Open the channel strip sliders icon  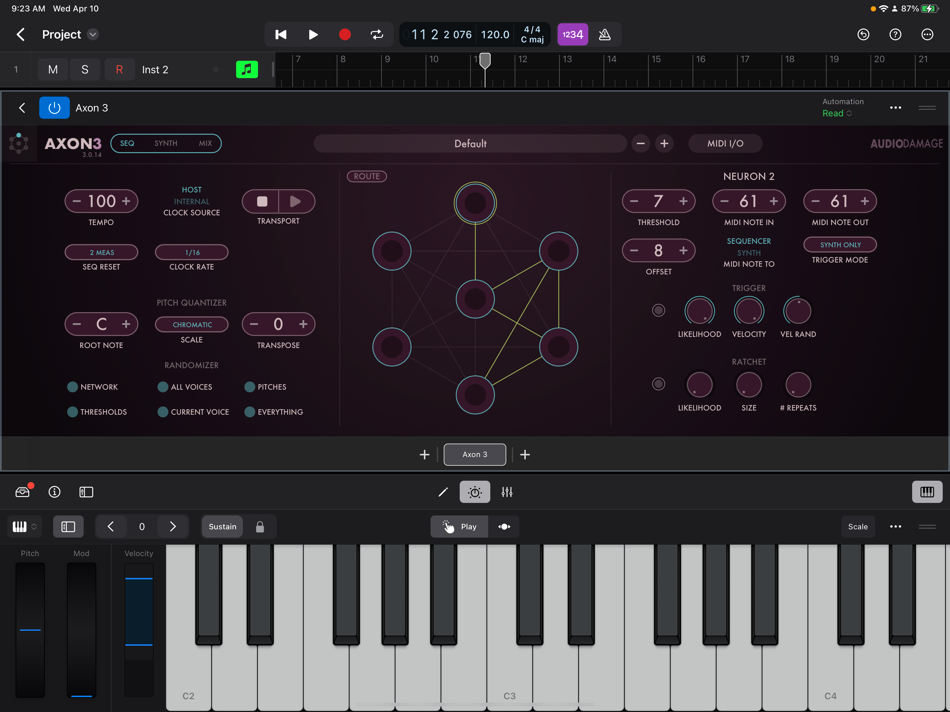click(507, 491)
